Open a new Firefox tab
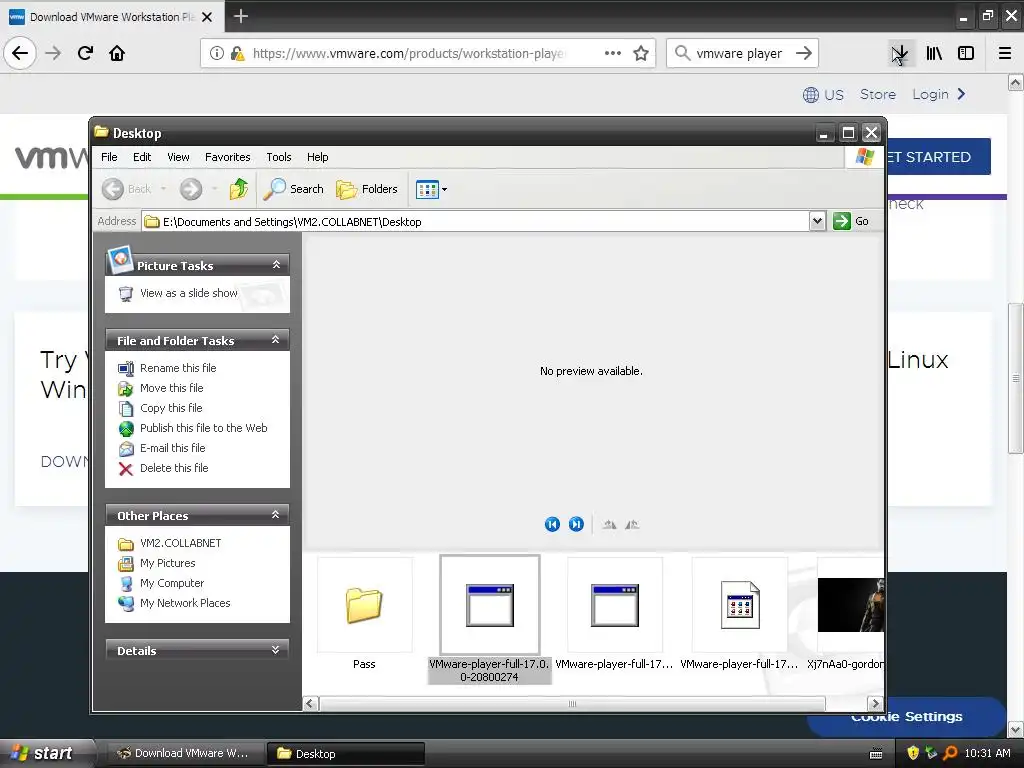The image size is (1024, 768). click(240, 16)
